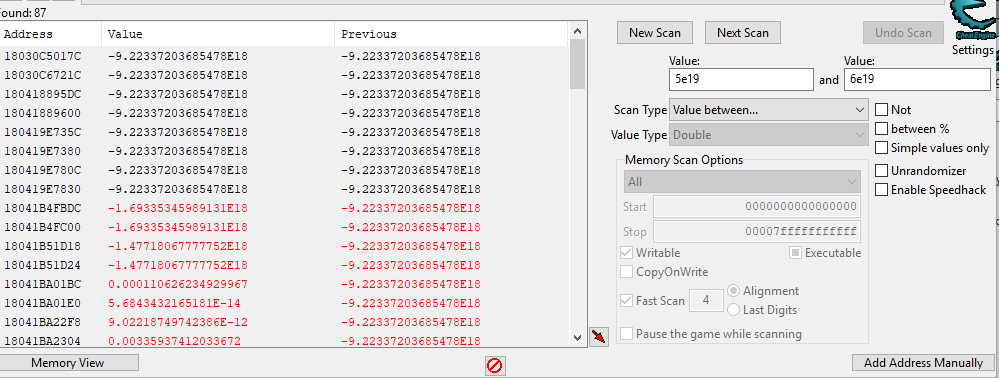Toggle the Not checkbox
This screenshot has width=999, height=378.
[882, 110]
